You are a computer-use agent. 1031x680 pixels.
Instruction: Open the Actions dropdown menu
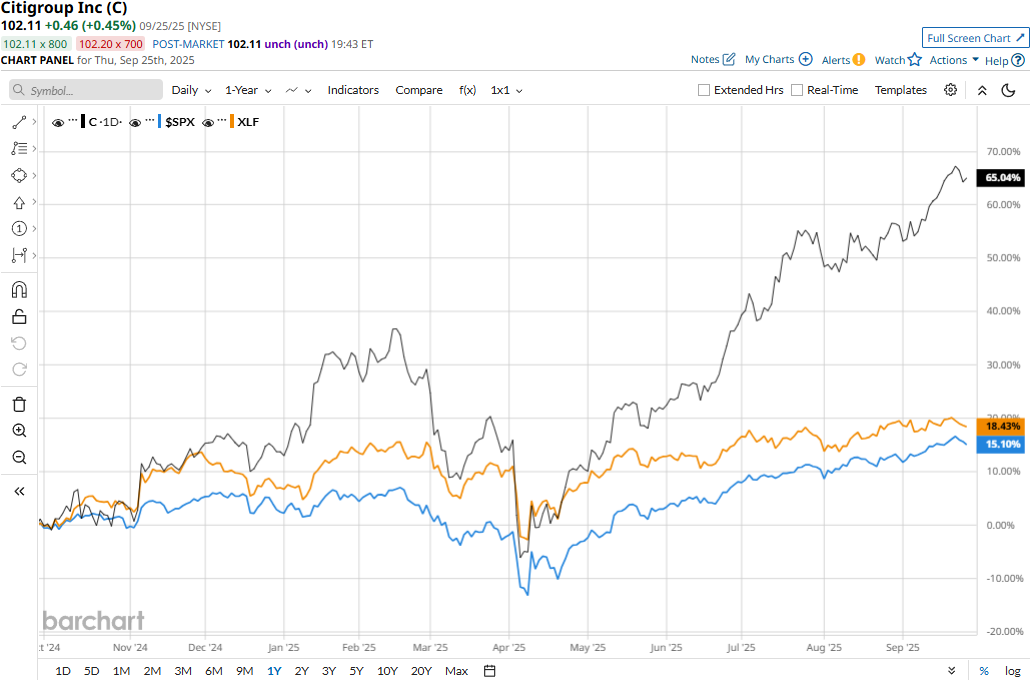tap(954, 60)
